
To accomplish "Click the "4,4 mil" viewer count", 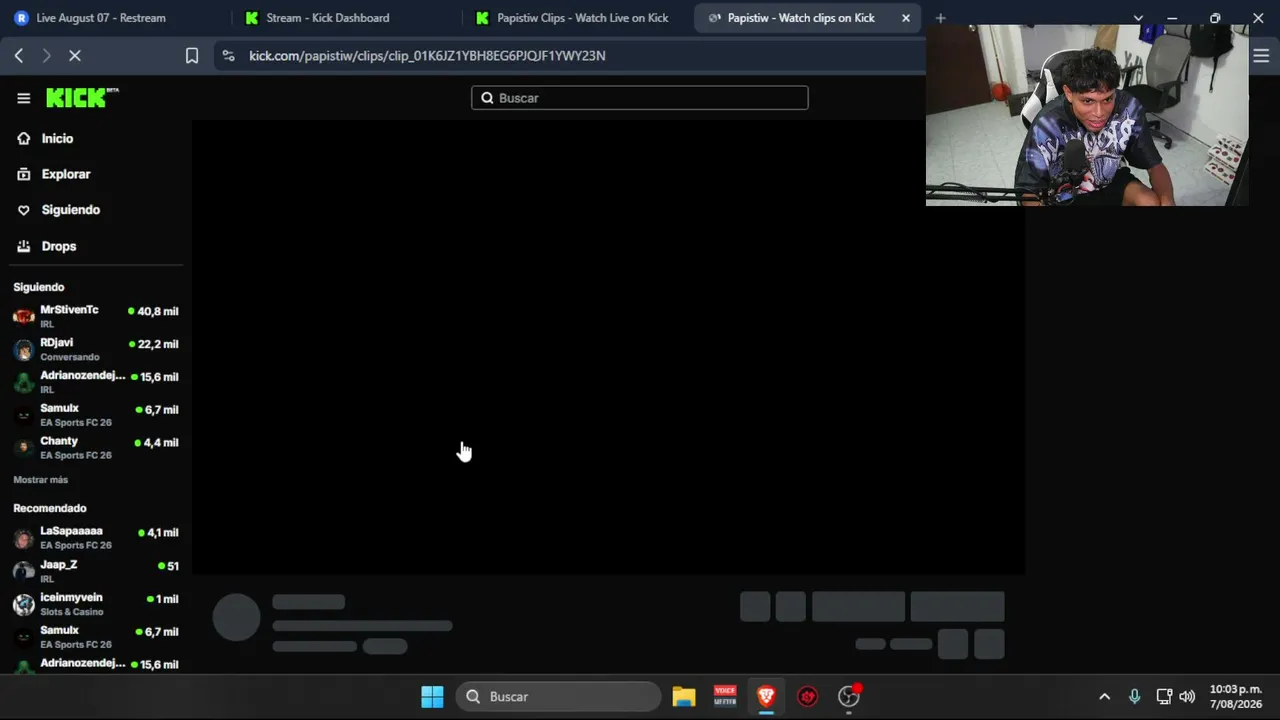I will coord(161,443).
